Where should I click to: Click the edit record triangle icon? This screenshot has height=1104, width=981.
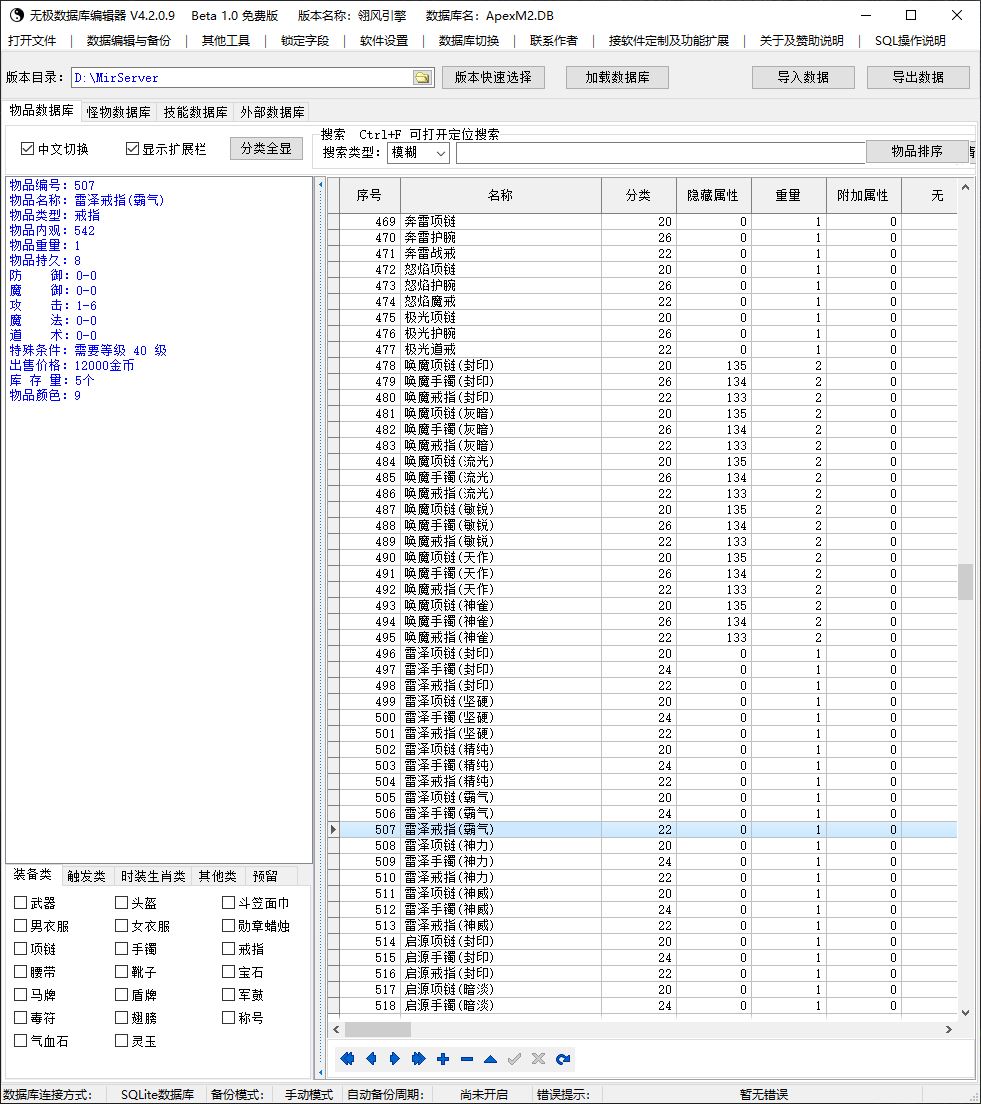click(491, 1058)
